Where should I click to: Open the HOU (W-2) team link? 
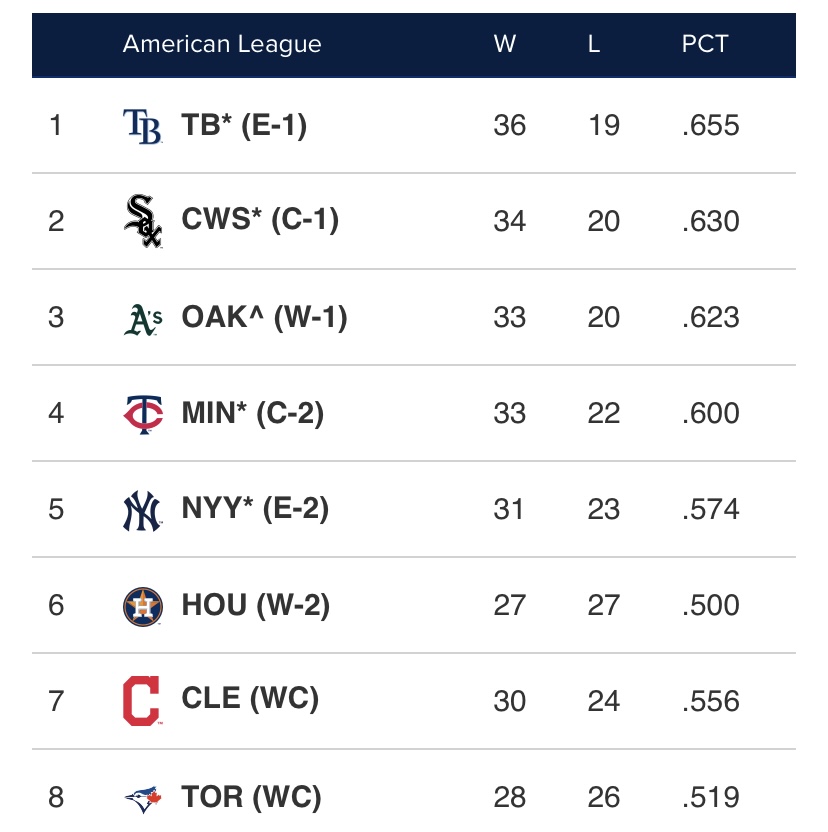click(x=256, y=606)
